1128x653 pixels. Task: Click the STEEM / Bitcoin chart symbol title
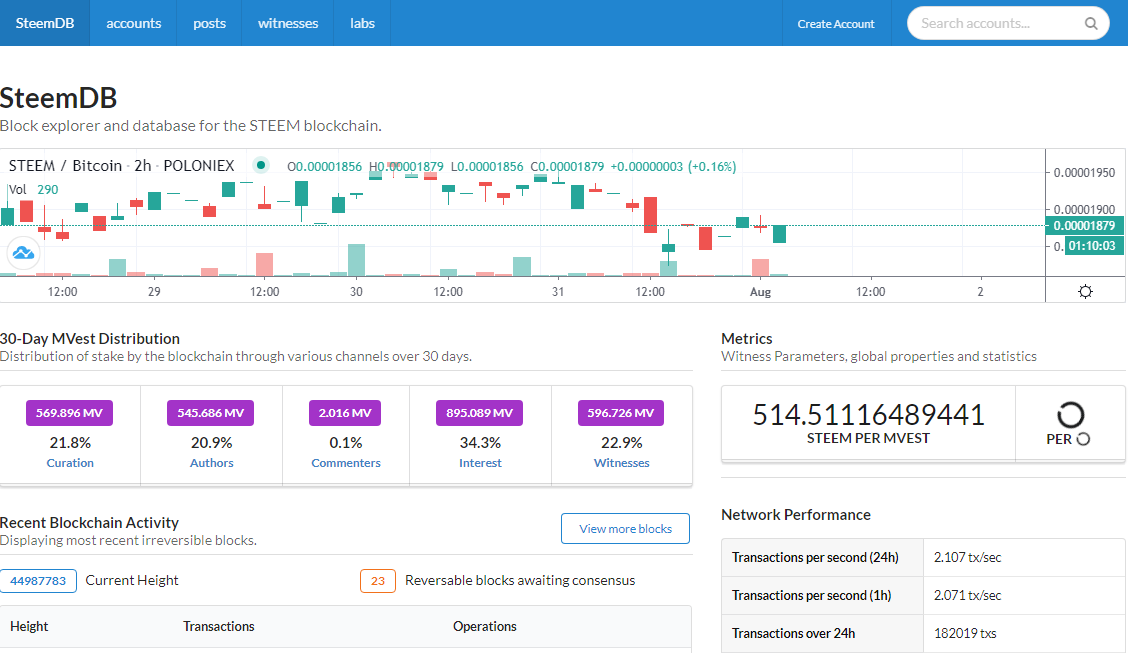tap(122, 165)
